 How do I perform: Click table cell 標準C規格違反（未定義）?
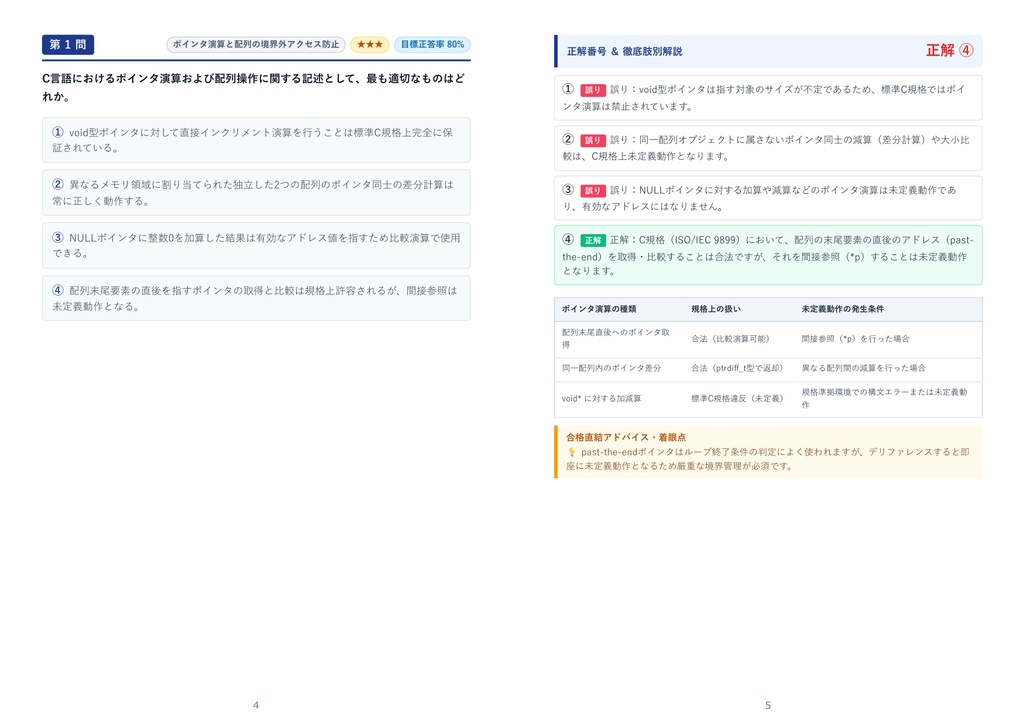pyautogui.click(x=737, y=398)
